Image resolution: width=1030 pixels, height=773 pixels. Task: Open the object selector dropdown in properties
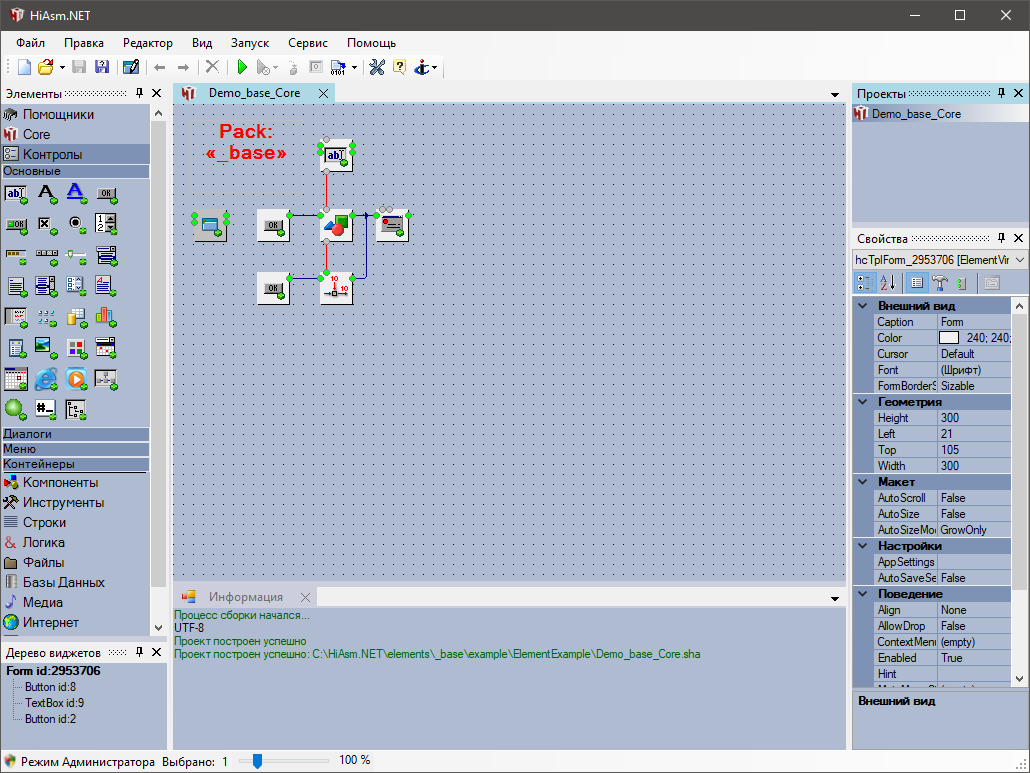[1019, 260]
